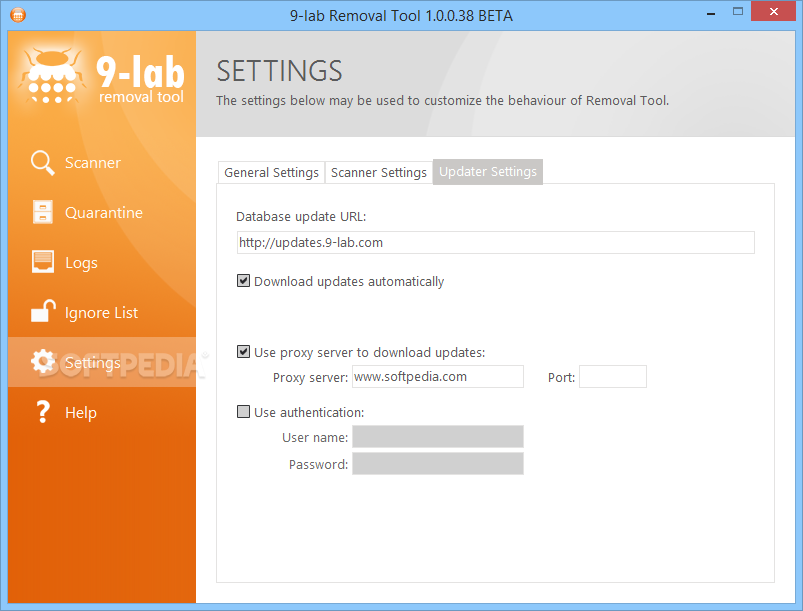
Task: Toggle Use proxy server checkbox
Action: (243, 352)
